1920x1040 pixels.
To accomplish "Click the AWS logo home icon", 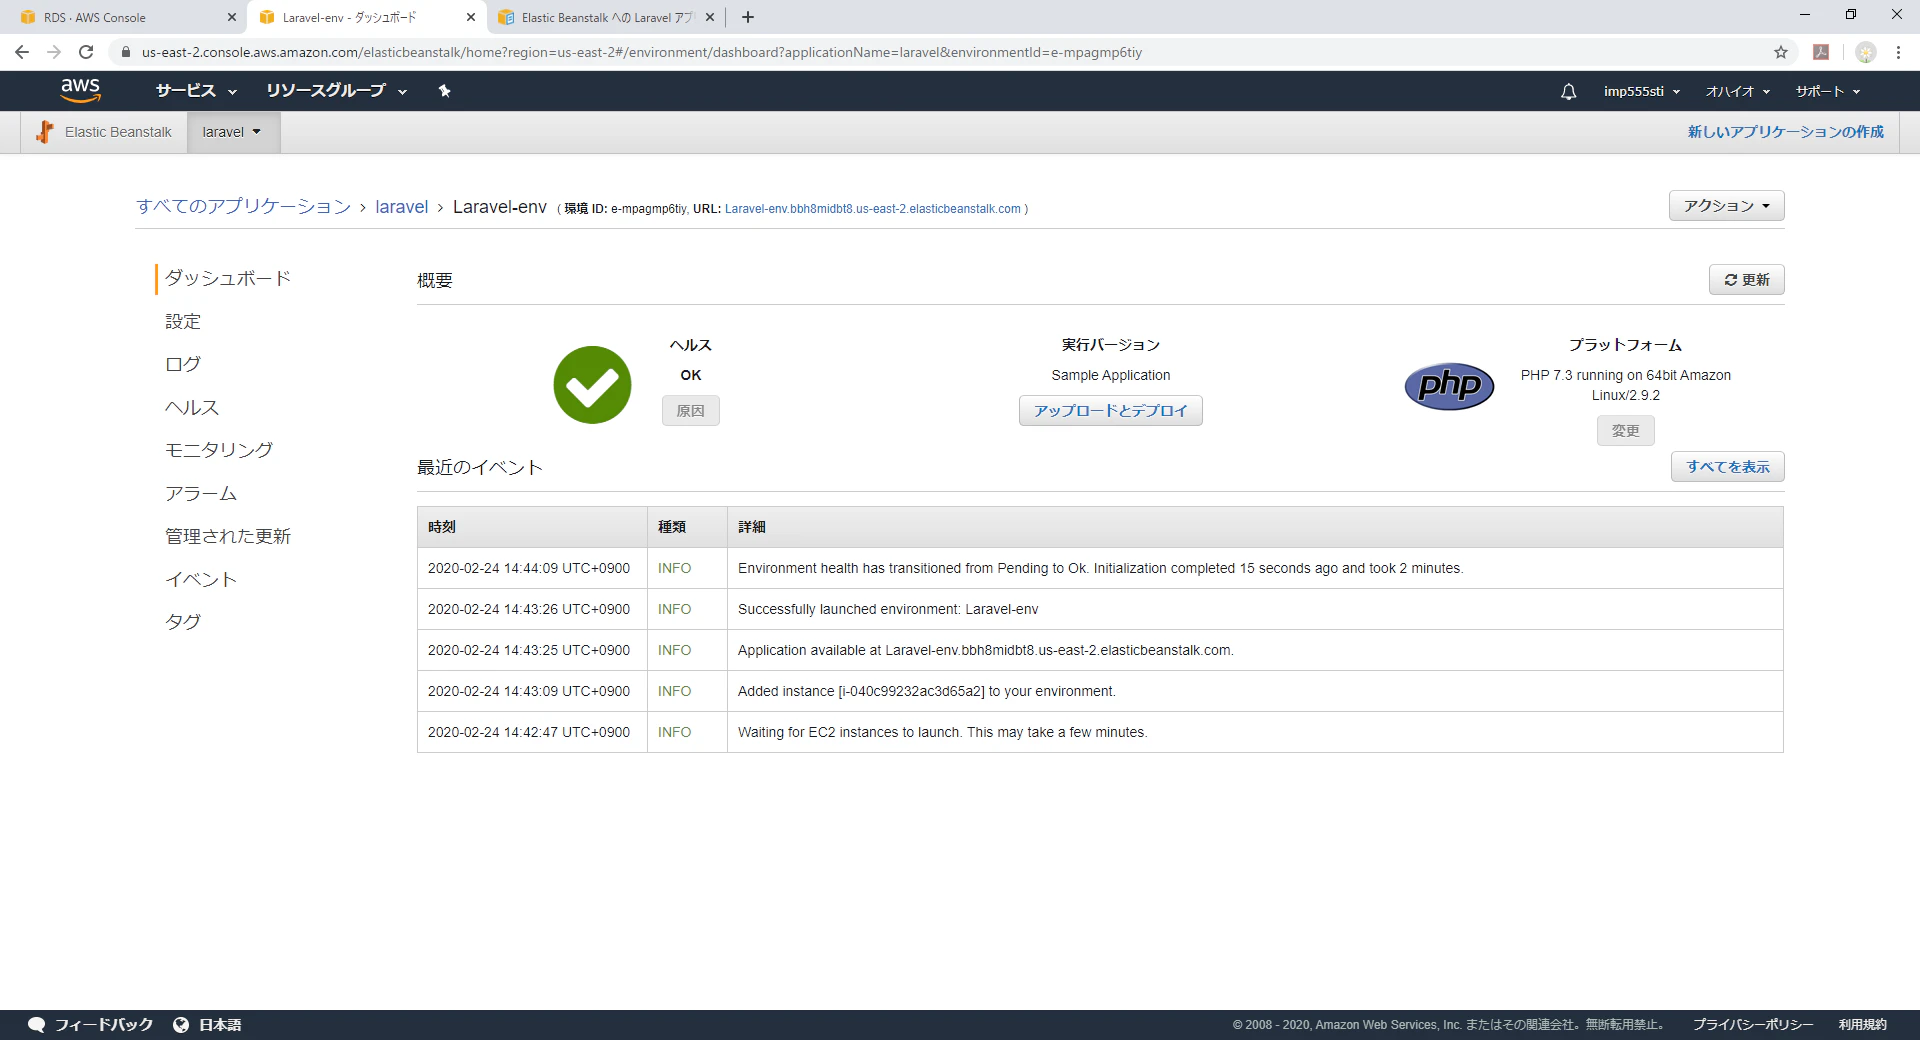I will pyautogui.click(x=80, y=90).
